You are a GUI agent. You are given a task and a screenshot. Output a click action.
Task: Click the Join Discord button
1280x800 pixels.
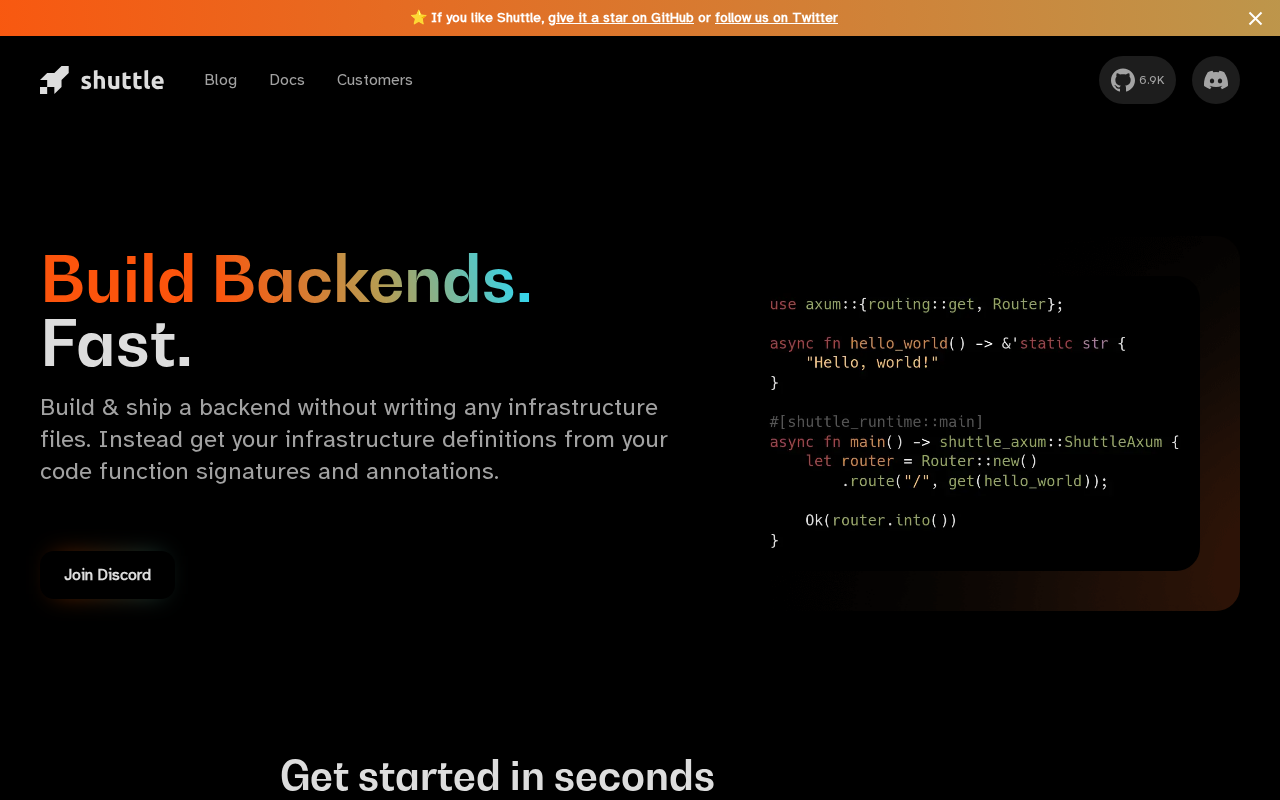108,575
